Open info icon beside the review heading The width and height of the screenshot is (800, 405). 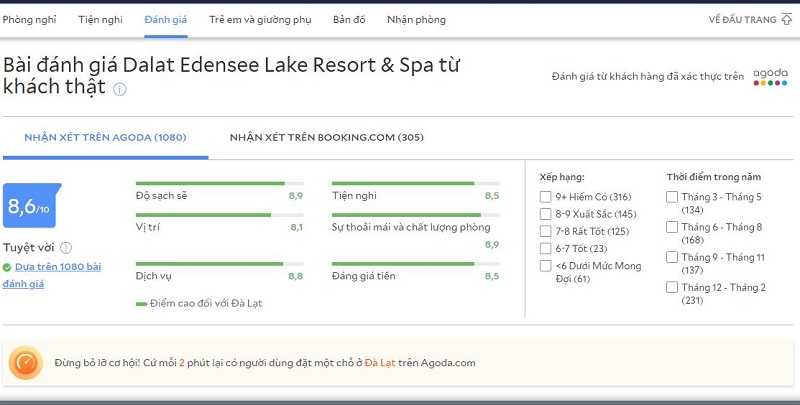click(x=119, y=90)
